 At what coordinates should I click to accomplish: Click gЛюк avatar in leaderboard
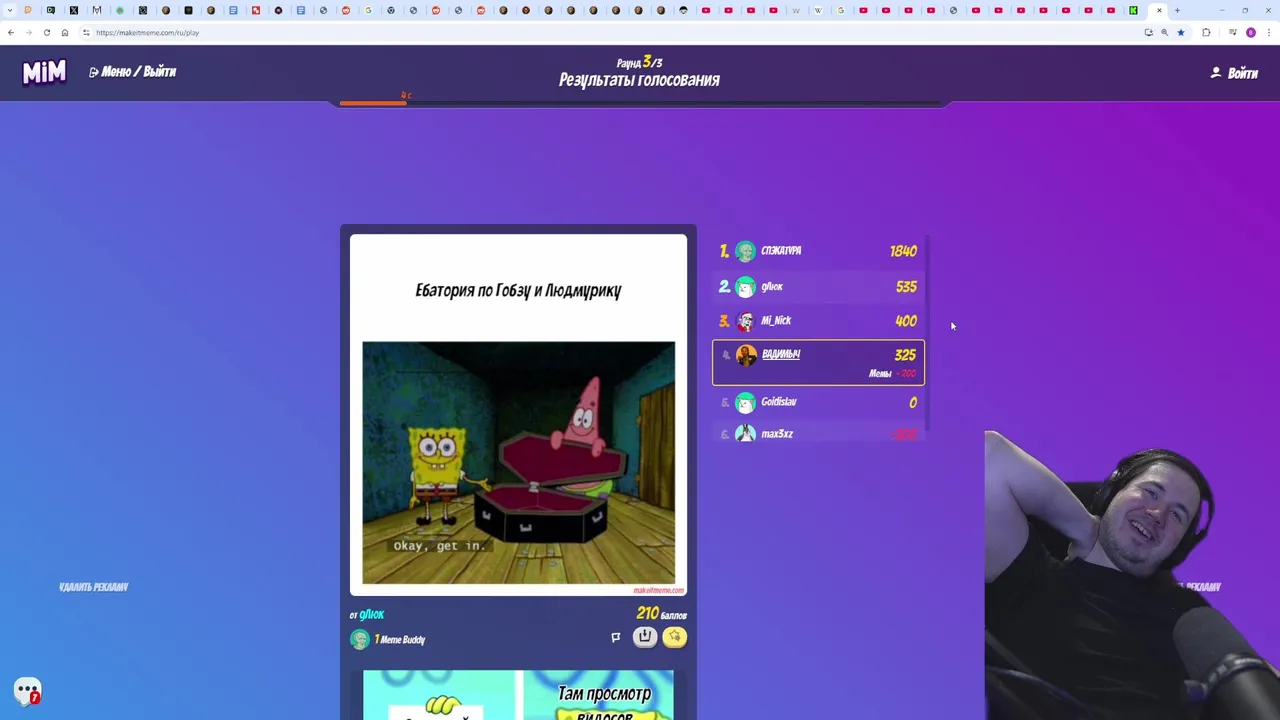point(745,287)
